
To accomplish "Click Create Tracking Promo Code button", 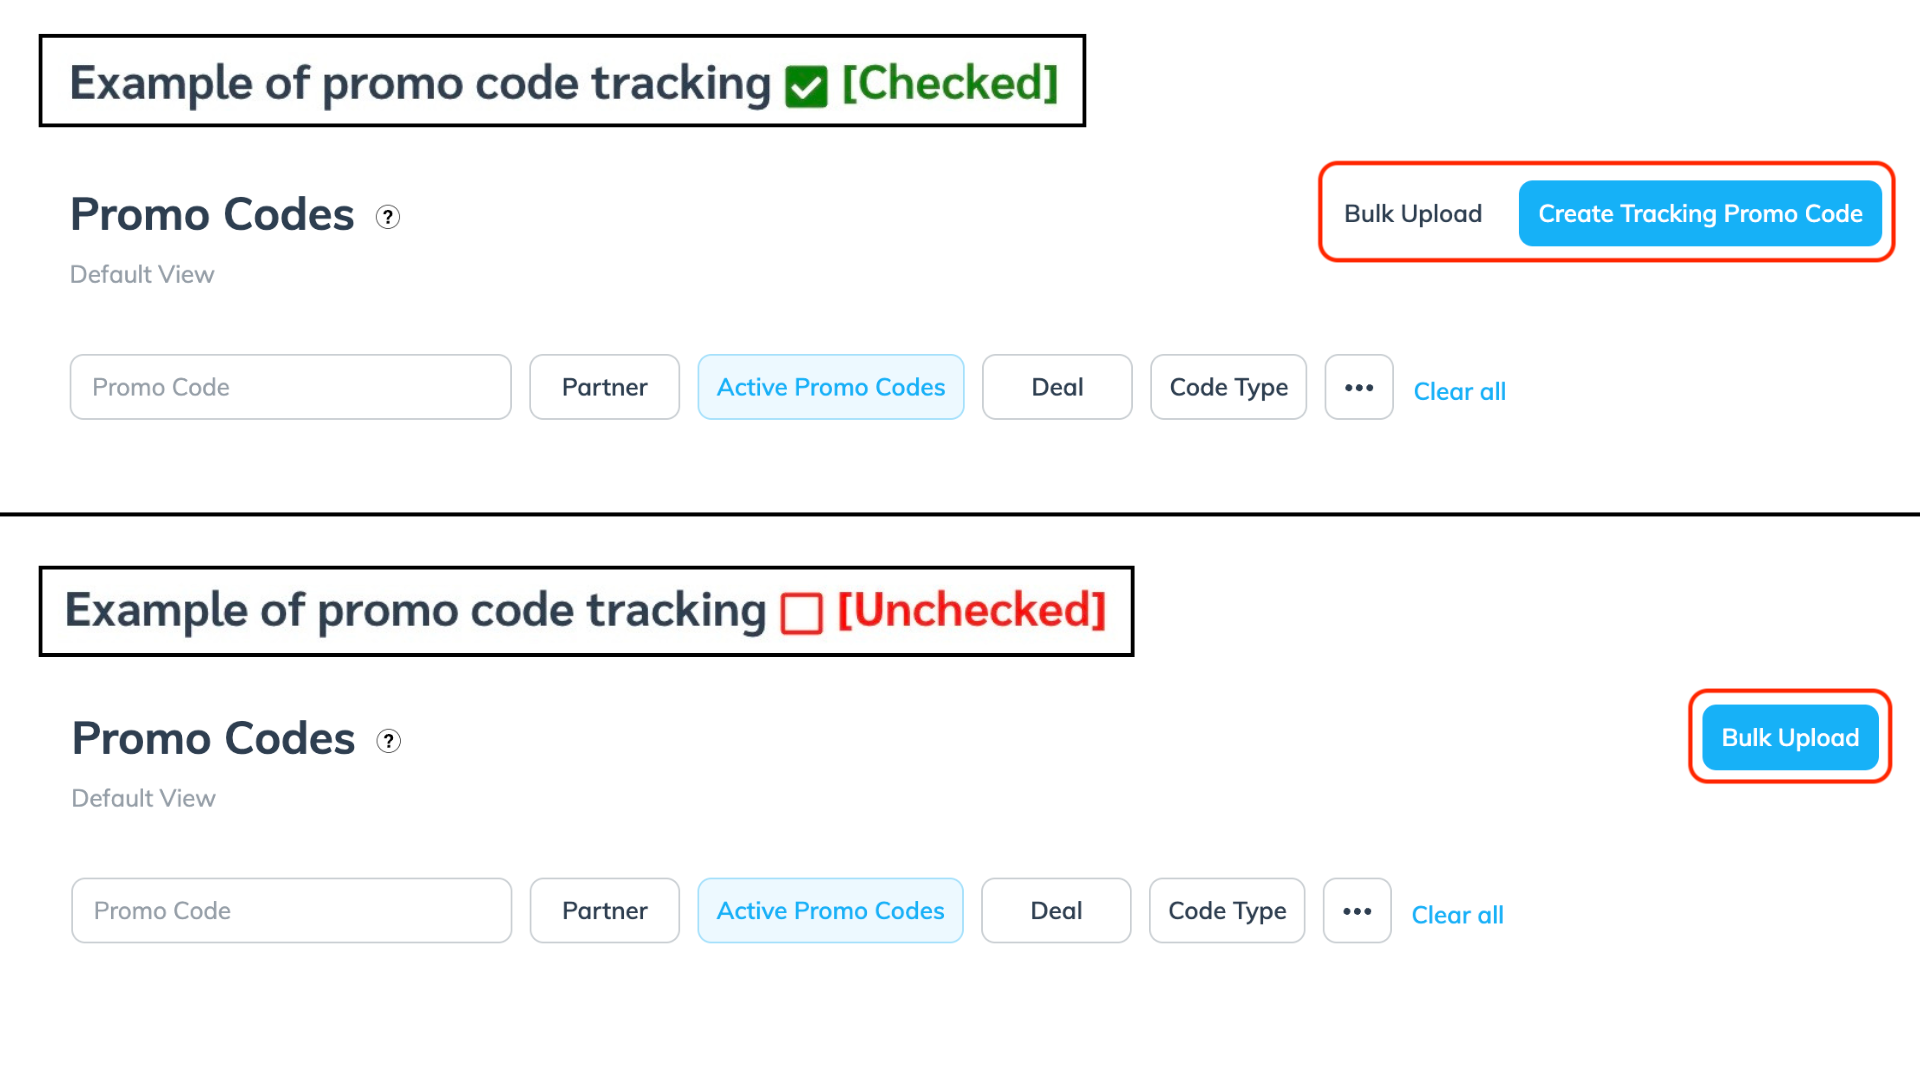I will pos(1700,213).
